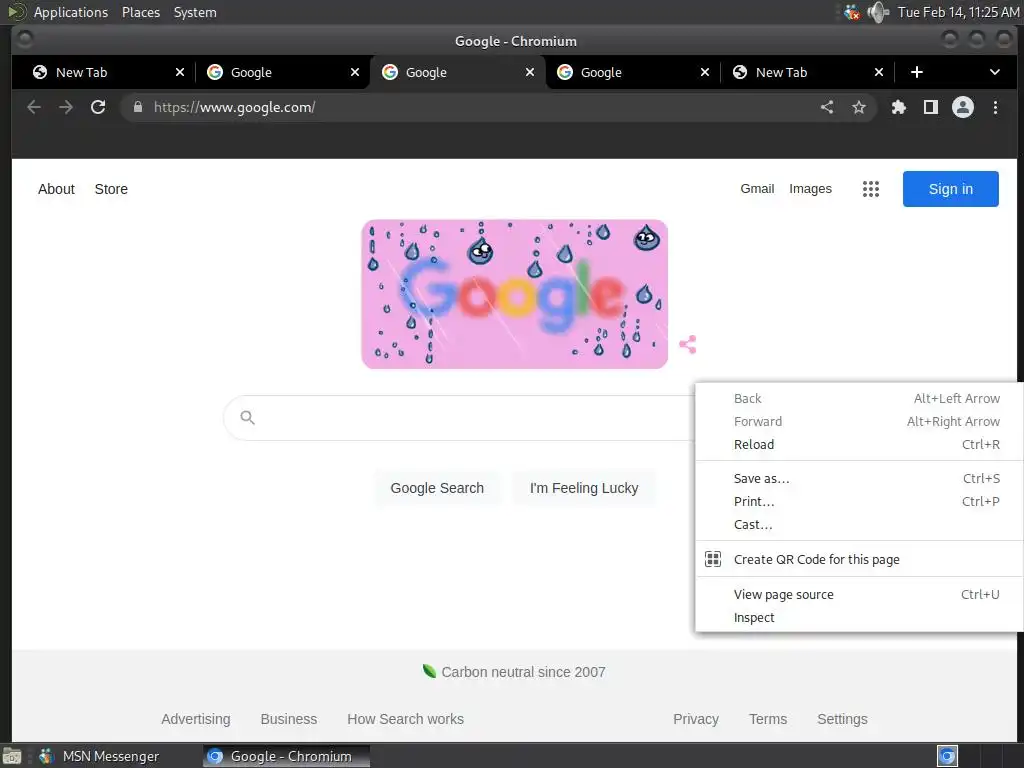Click the show desktop icon in taskbar

pos(12,756)
